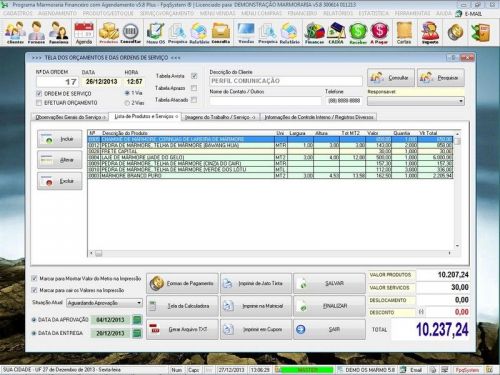The height and width of the screenshot is (375, 500).
Task: Toggle Marcar para sair os Valores checkbox
Action: (x=34, y=290)
